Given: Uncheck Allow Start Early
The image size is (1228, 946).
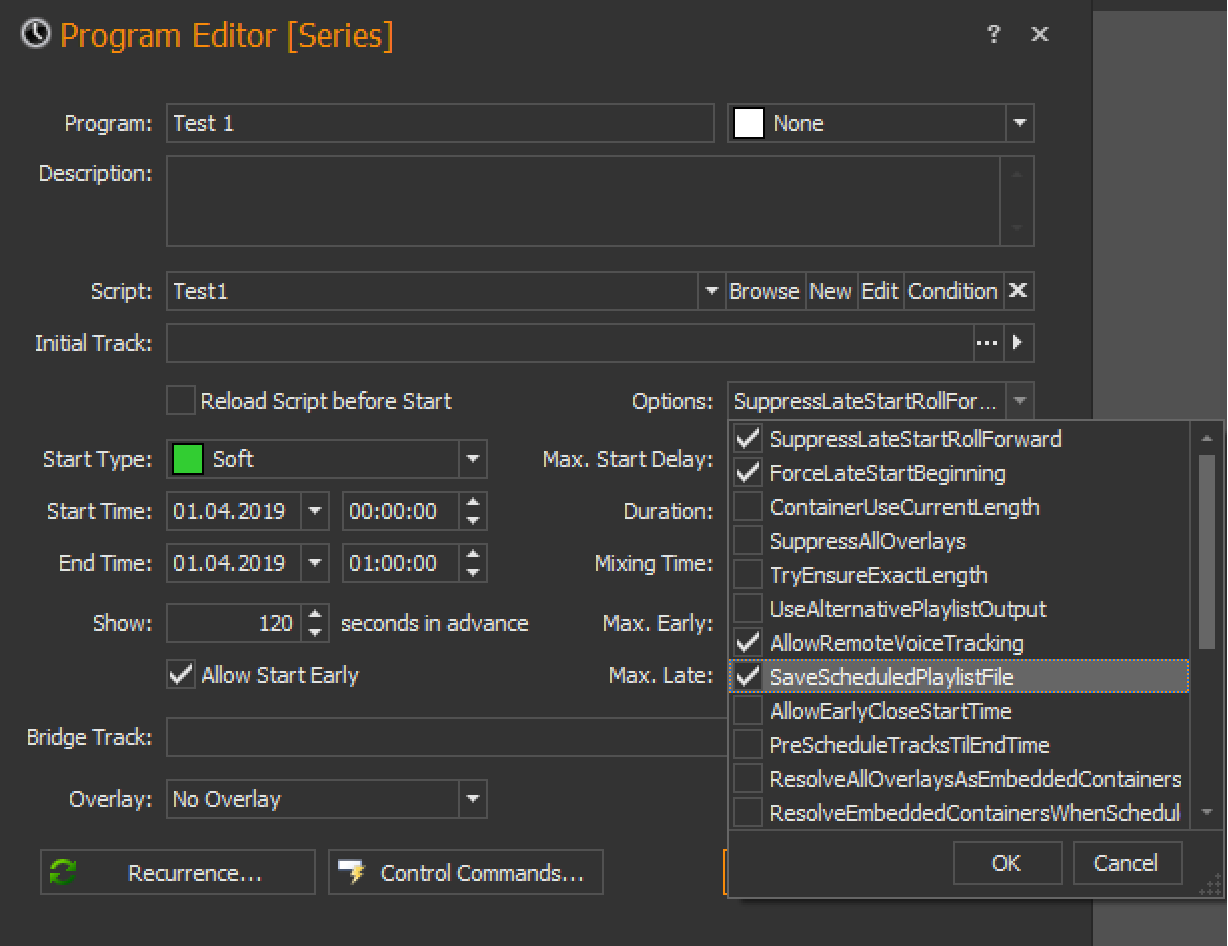Looking at the screenshot, I should coord(181,675).
